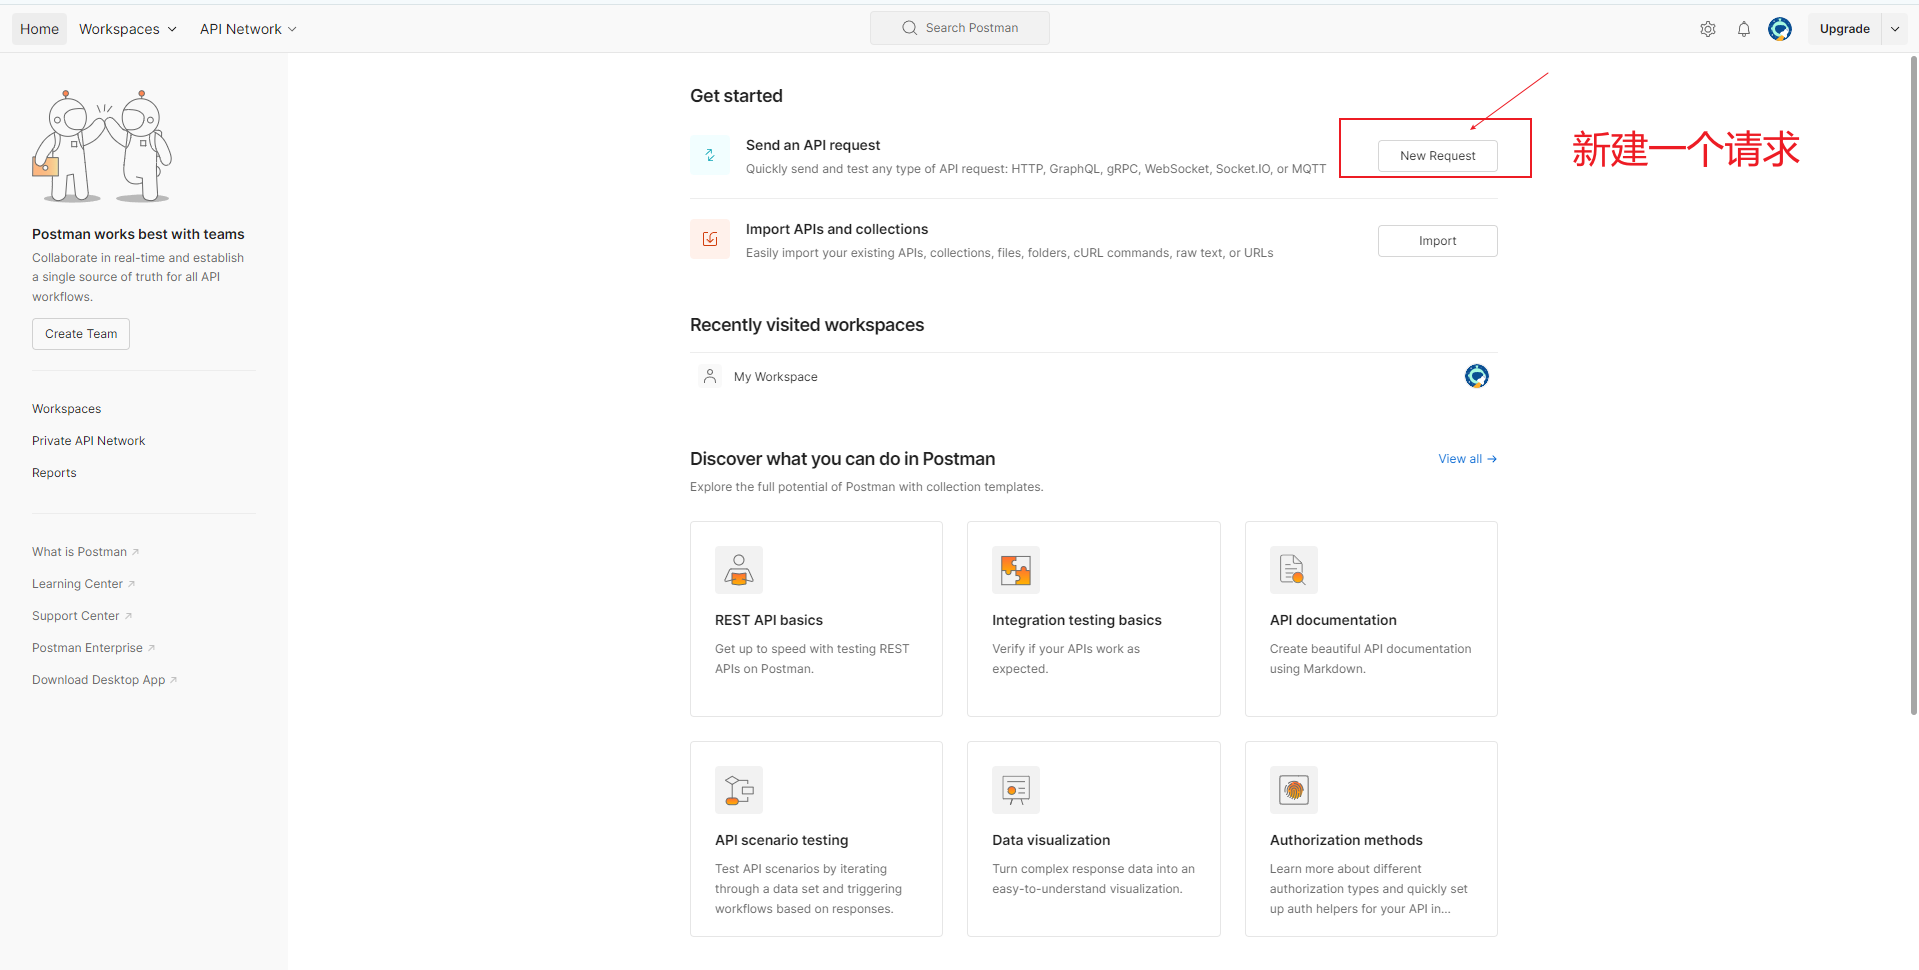Open the Learning Center link
Screen dimensions: 1919x970
click(x=83, y=584)
